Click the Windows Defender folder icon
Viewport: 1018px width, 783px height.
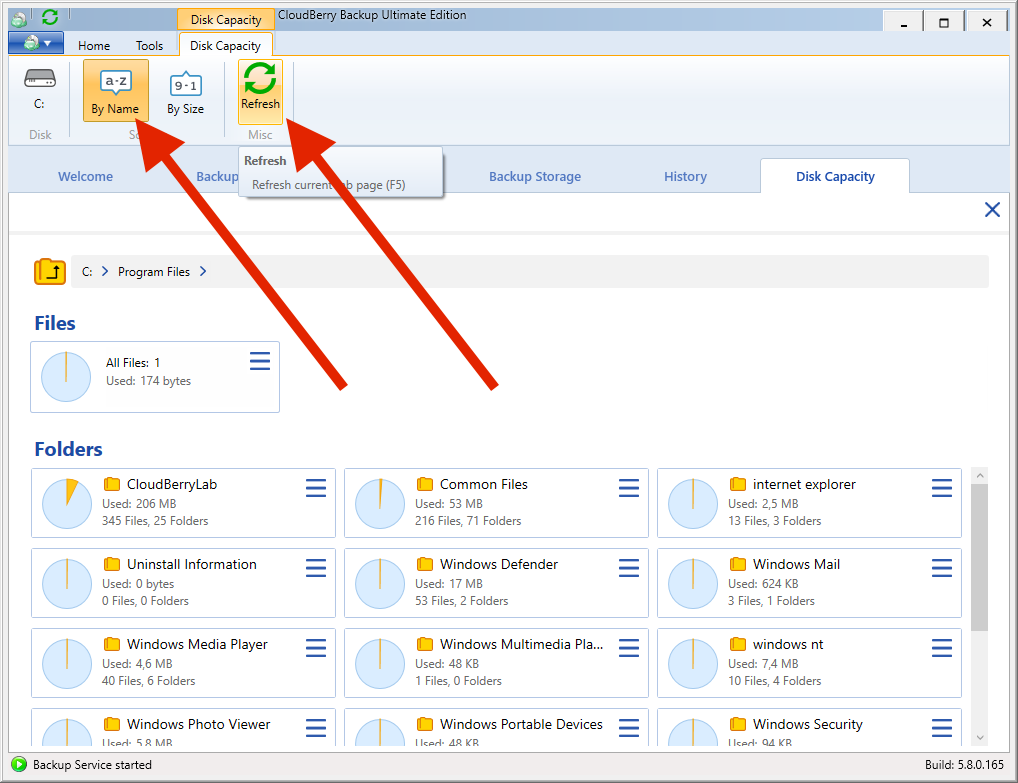[425, 564]
